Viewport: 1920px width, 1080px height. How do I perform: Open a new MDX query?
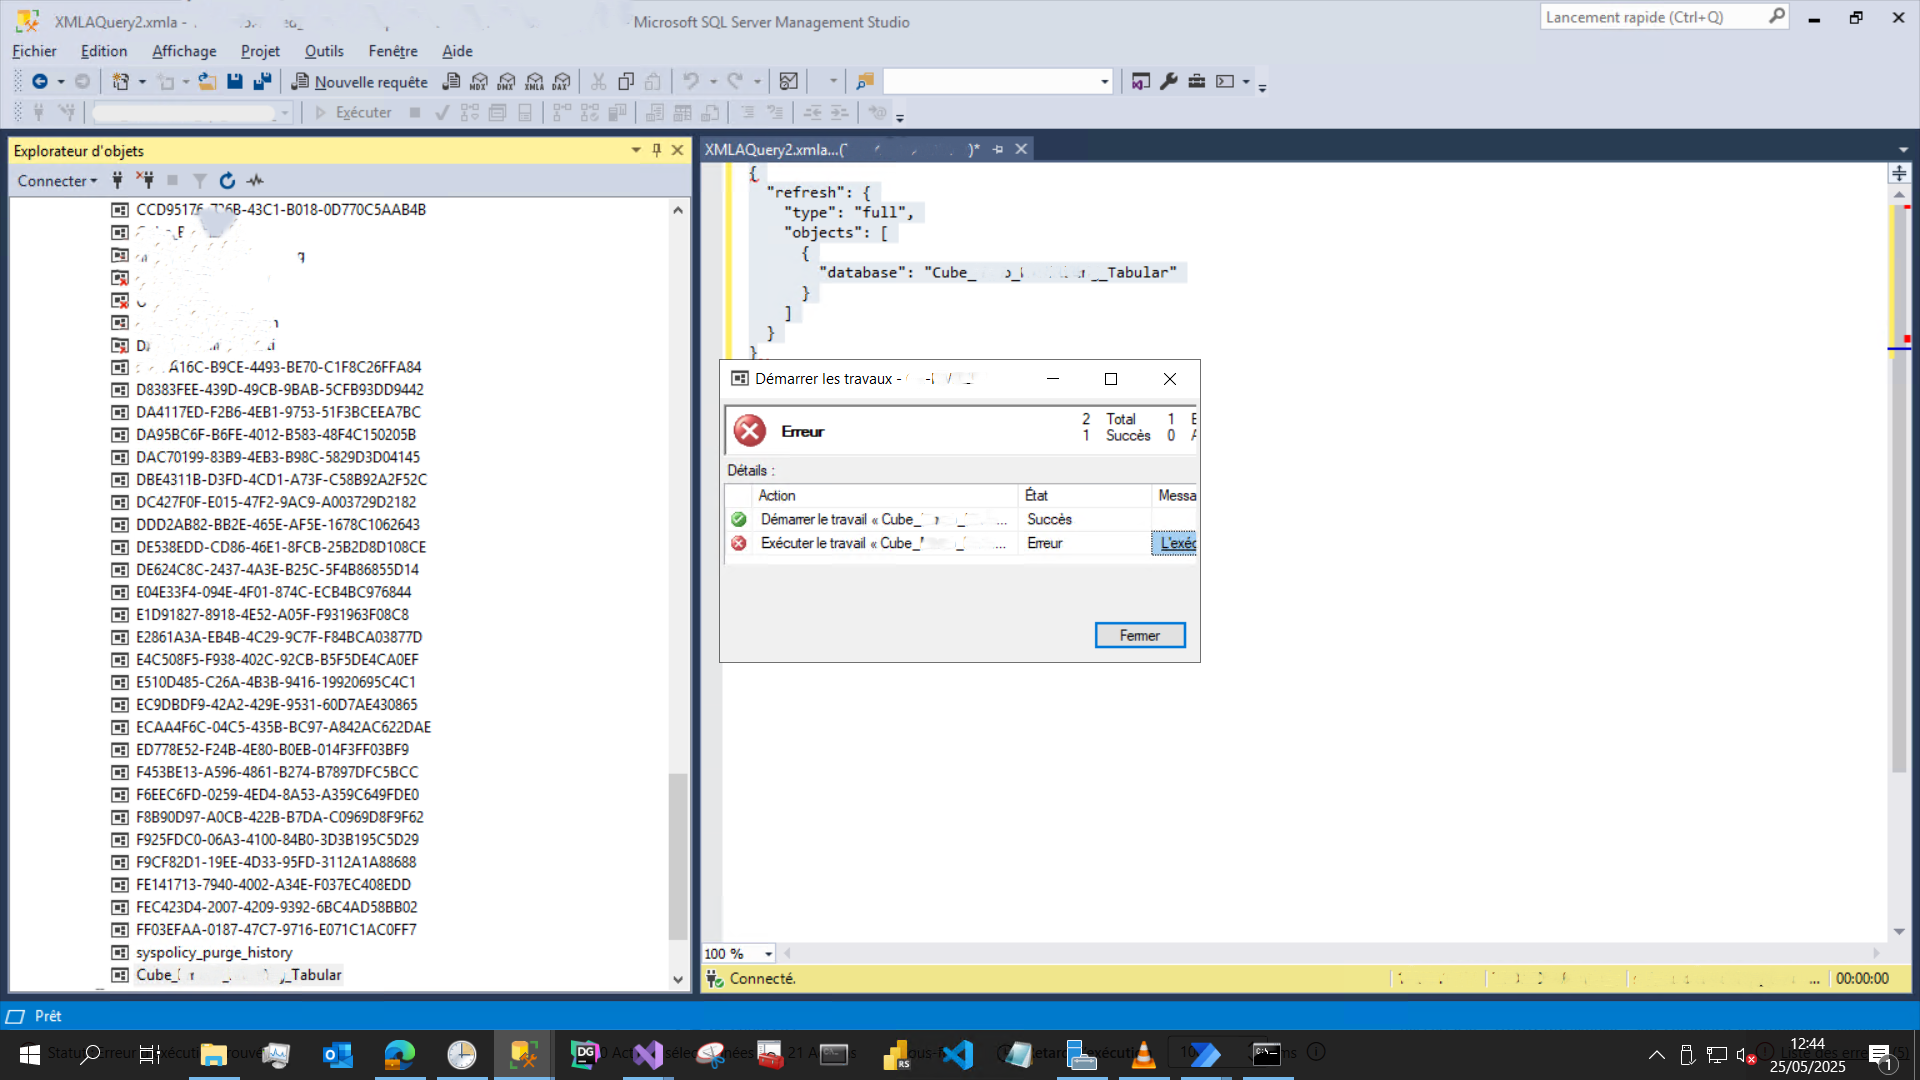pyautogui.click(x=479, y=82)
